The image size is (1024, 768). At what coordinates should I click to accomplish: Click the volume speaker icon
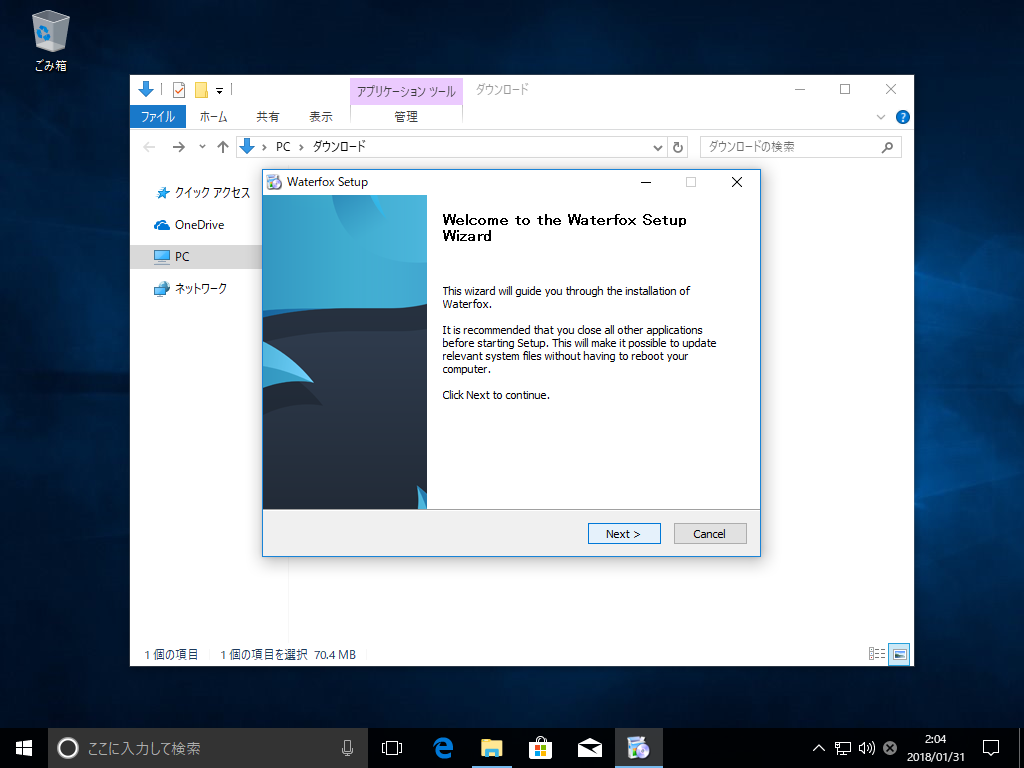tap(867, 748)
